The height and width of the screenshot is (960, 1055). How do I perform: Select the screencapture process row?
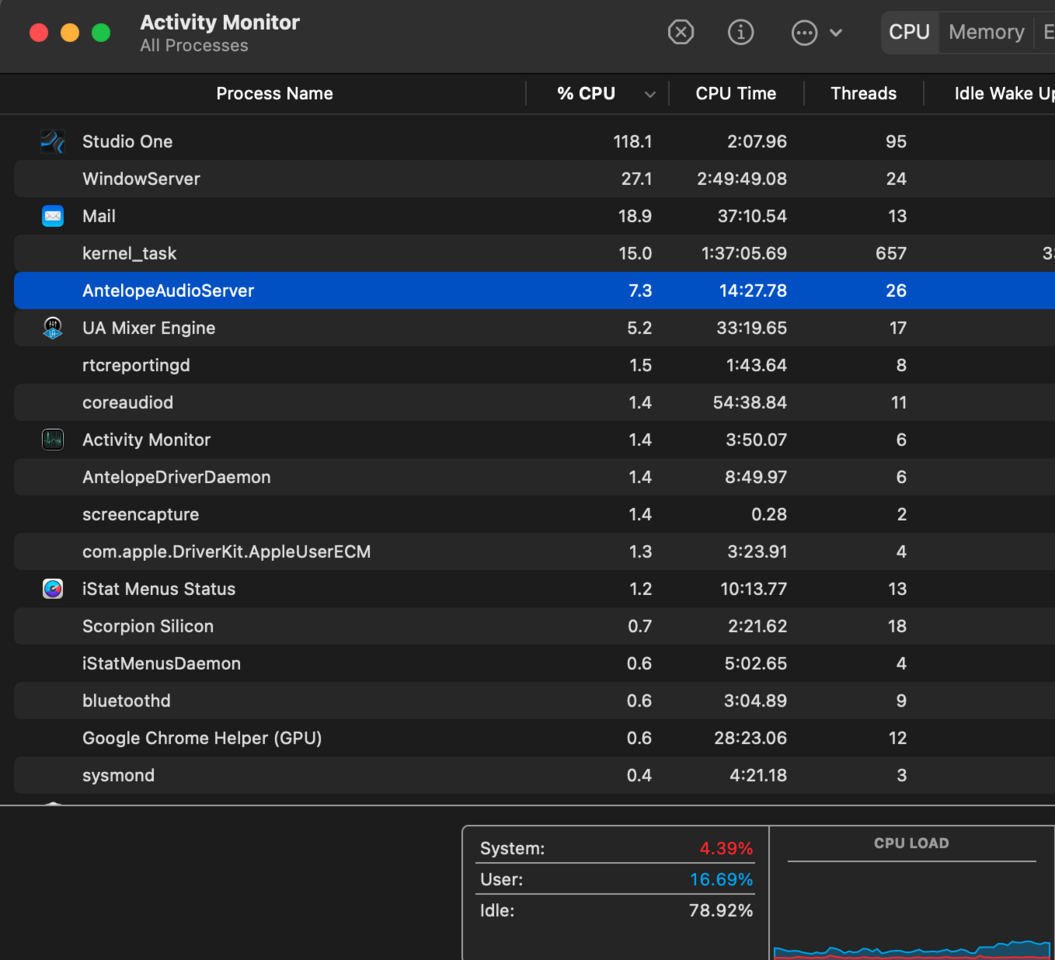pos(534,514)
